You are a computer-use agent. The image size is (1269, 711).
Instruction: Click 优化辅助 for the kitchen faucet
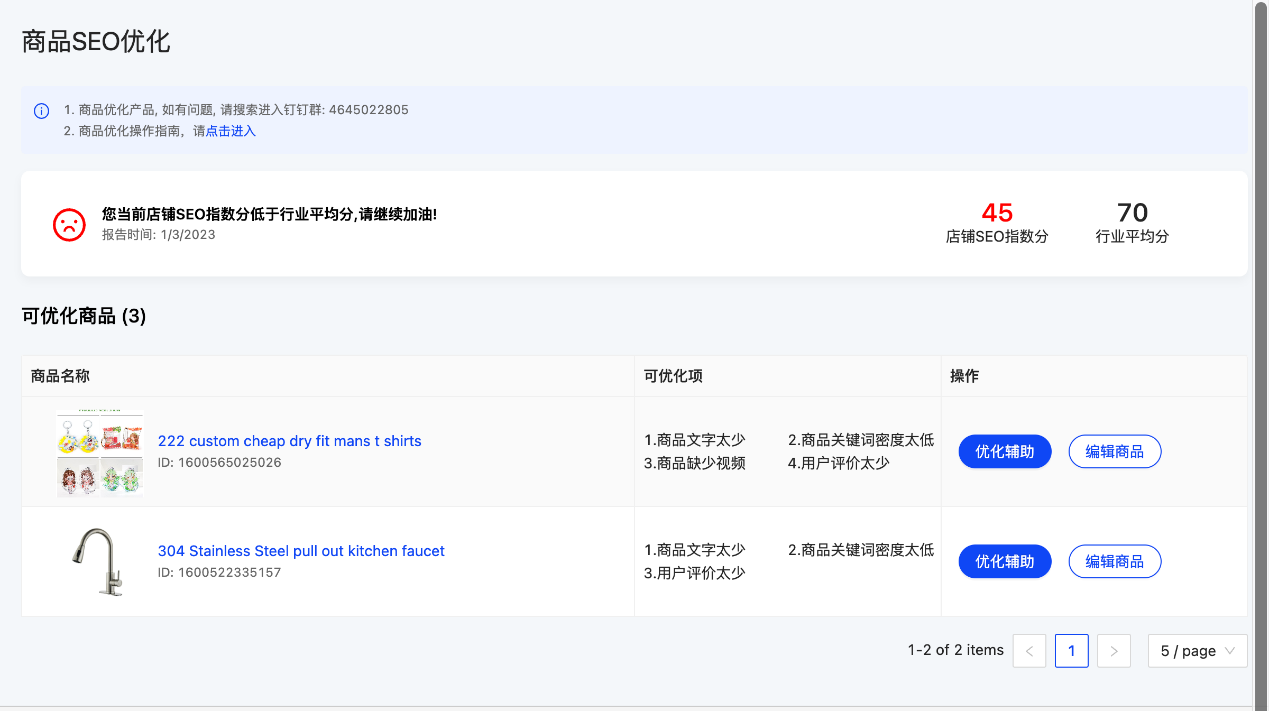[x=1004, y=561]
